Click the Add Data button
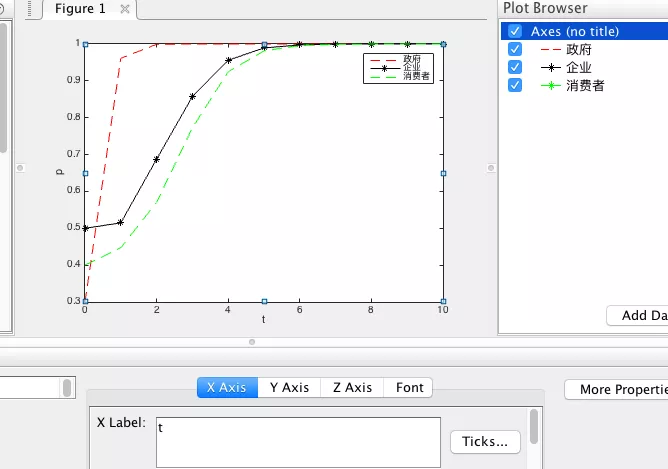 (x=637, y=315)
